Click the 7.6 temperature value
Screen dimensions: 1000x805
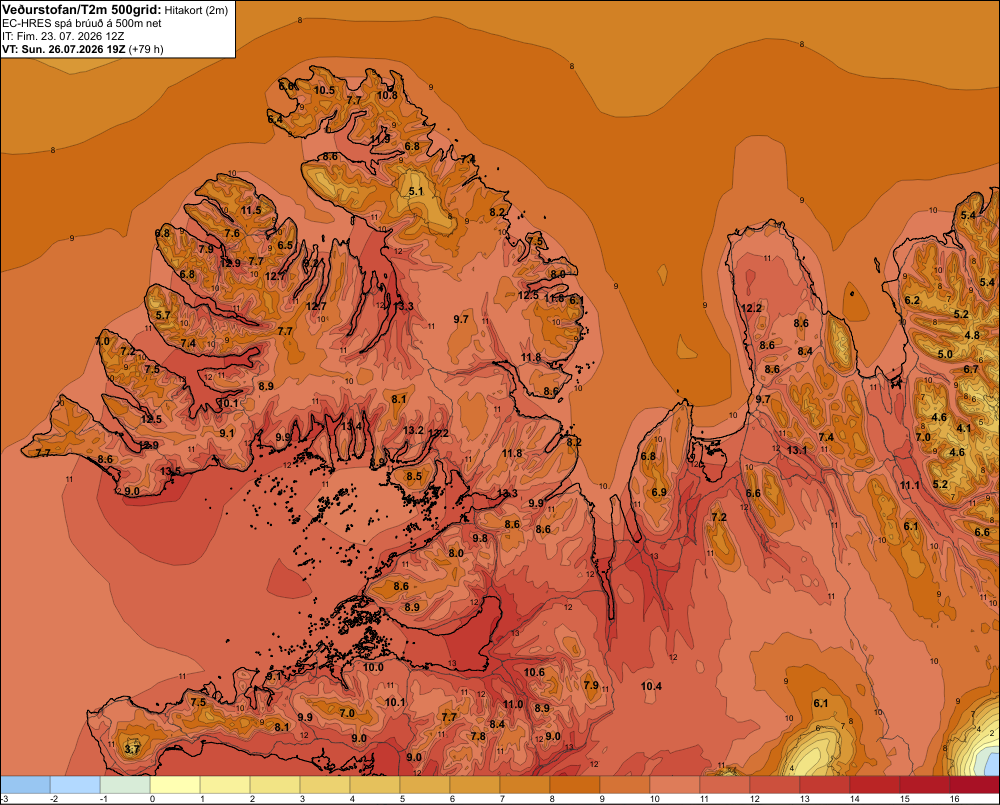[232, 233]
